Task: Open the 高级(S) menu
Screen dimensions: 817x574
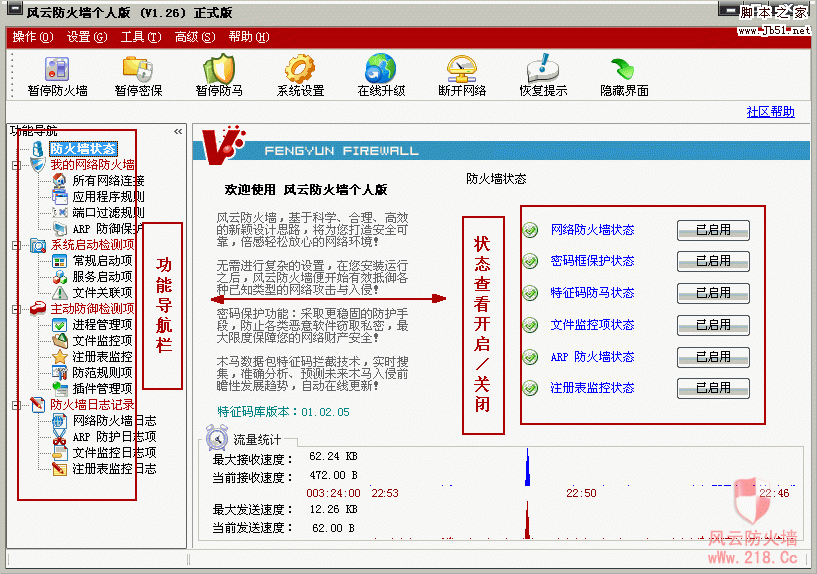Action: click(195, 37)
